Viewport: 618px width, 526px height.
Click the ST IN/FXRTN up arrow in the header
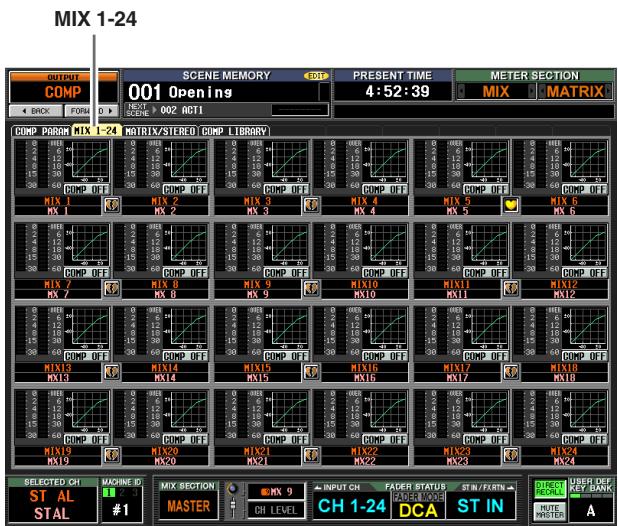point(511,487)
